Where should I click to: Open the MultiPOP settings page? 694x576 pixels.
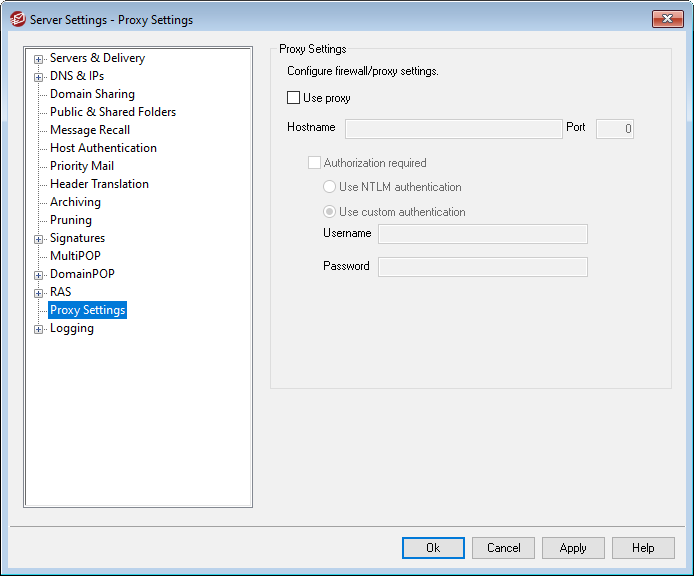click(x=75, y=256)
